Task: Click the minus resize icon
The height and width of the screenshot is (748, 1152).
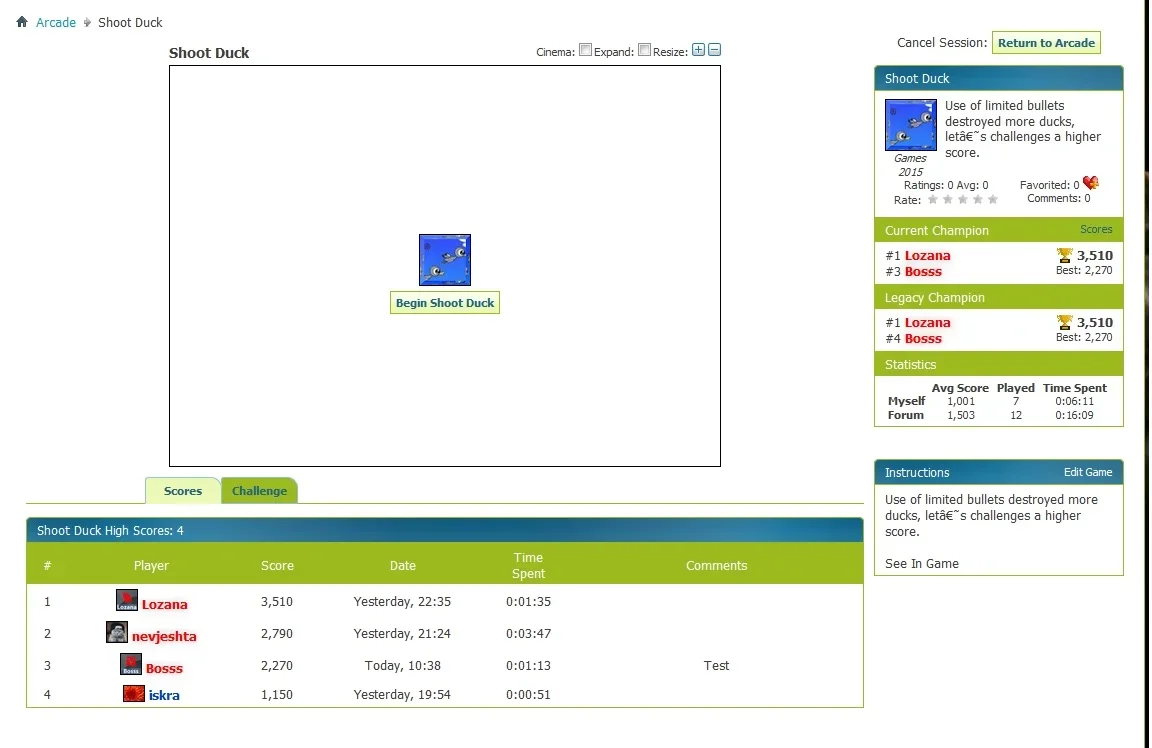Action: (714, 51)
